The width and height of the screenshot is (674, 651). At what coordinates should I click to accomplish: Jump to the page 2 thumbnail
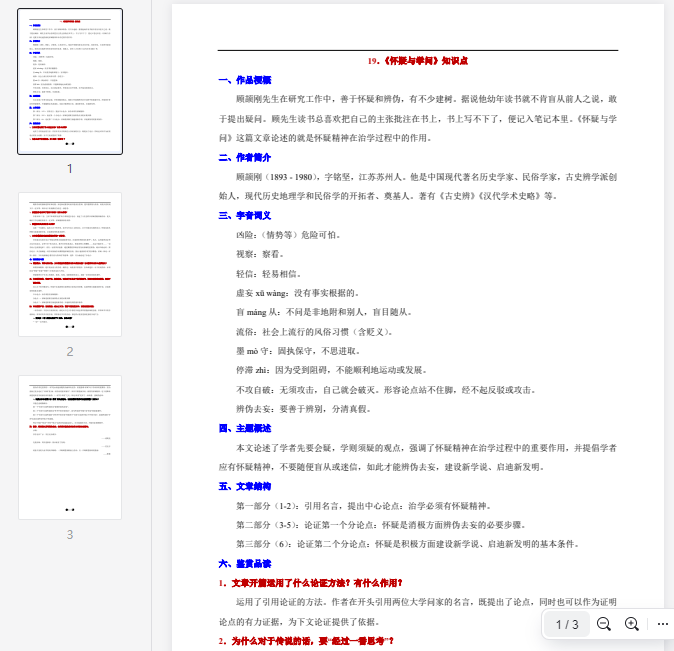[x=70, y=265]
